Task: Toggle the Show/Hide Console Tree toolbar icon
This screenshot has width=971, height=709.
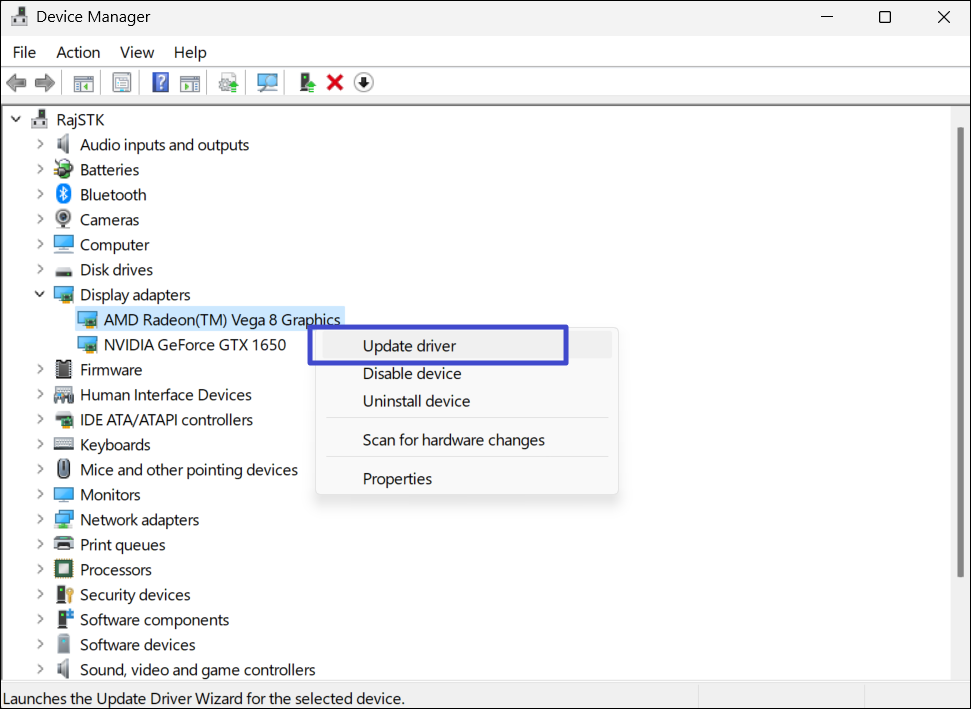Action: [84, 82]
